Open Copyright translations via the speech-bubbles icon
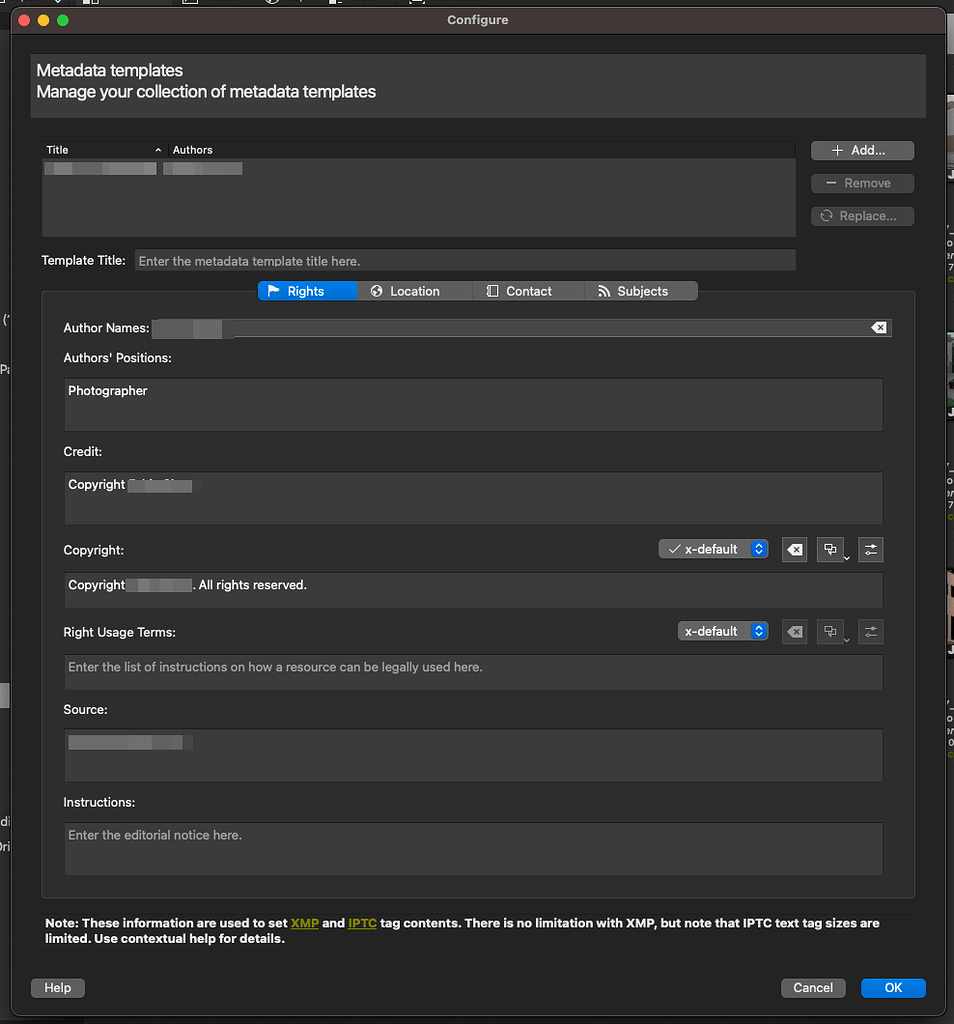 829,547
